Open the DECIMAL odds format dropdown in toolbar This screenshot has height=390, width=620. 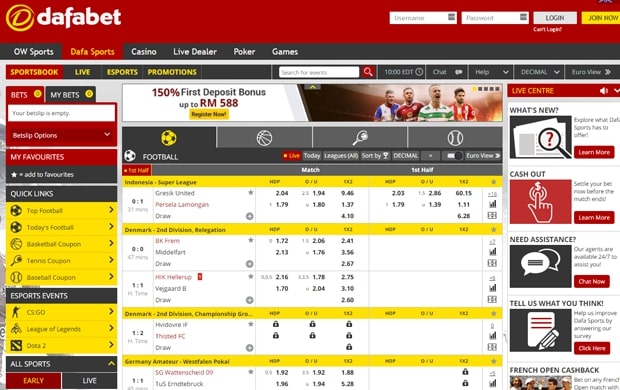[x=540, y=72]
